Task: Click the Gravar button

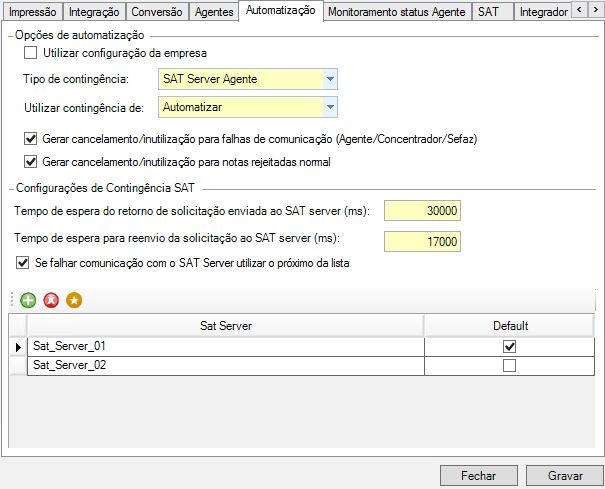Action: pyautogui.click(x=565, y=475)
